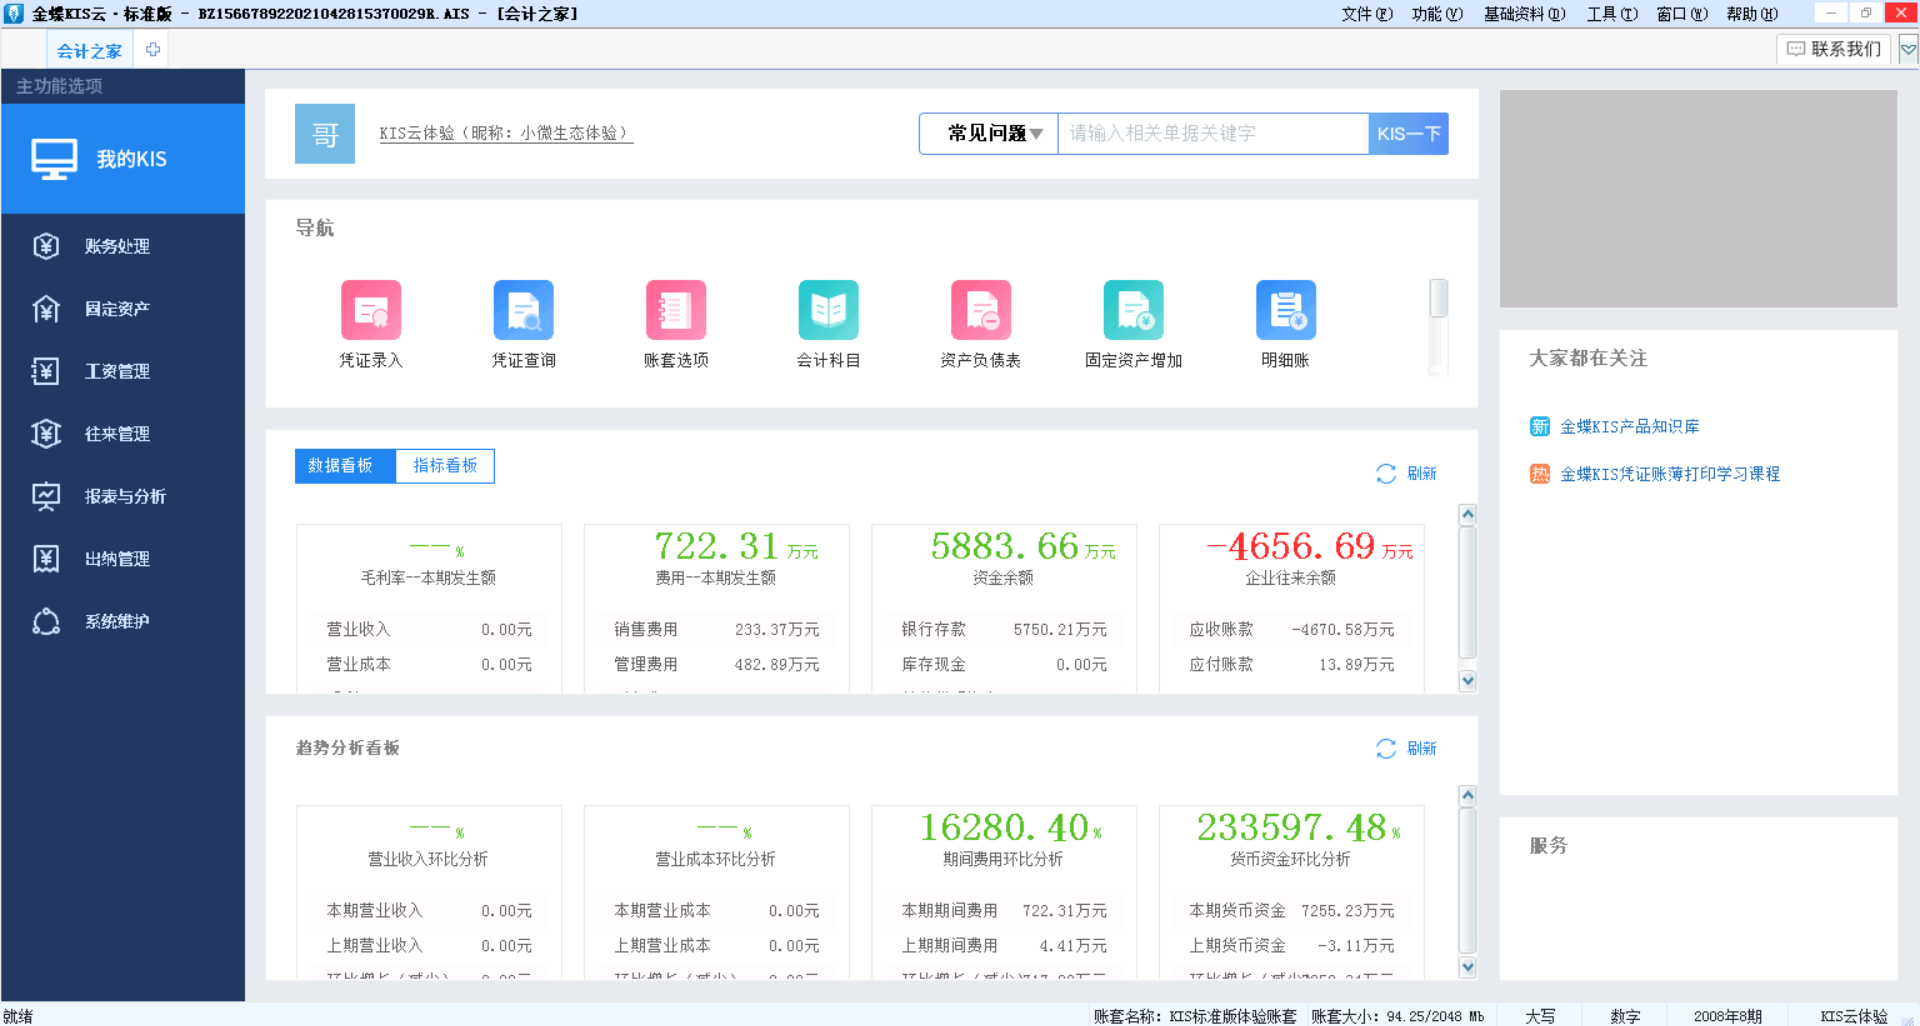The height and width of the screenshot is (1026, 1920).
Task: Switch to the 指标看板 view
Action: coord(445,466)
